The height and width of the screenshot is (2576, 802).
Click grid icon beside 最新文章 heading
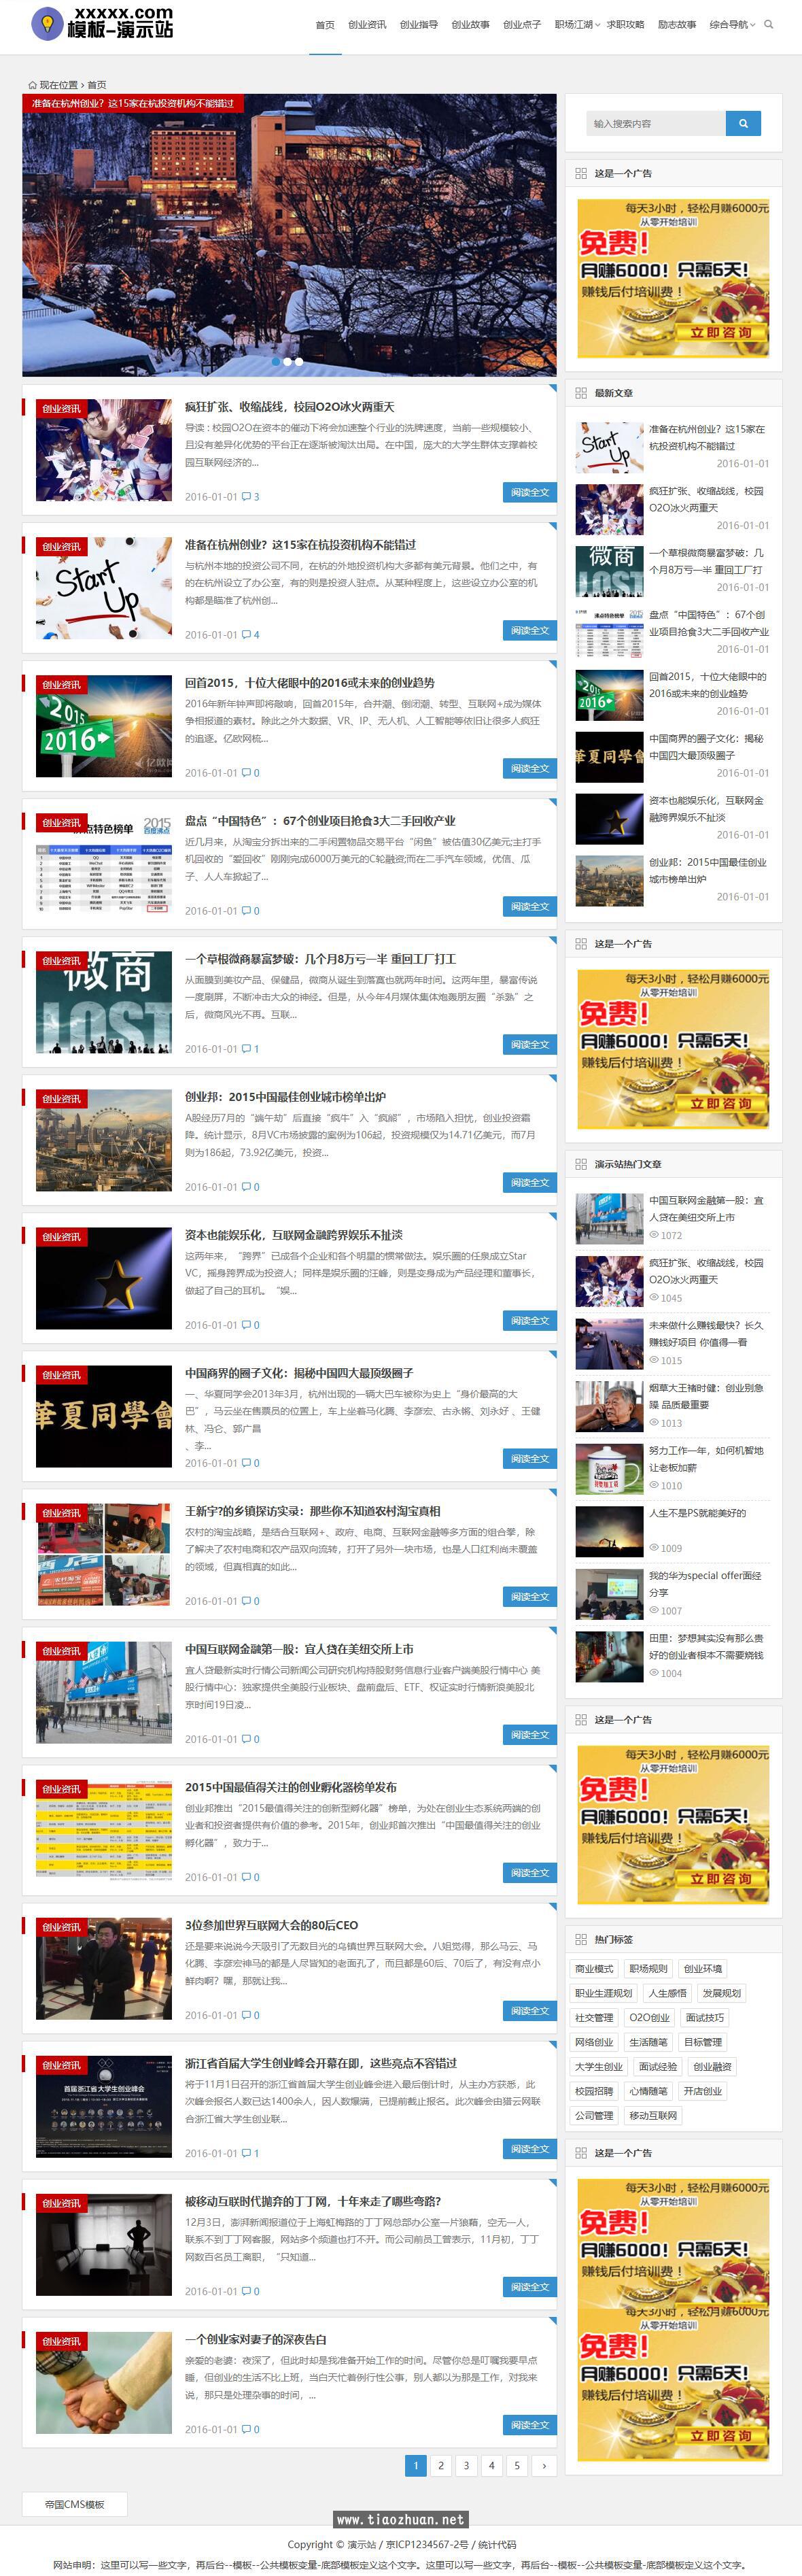pyautogui.click(x=581, y=393)
